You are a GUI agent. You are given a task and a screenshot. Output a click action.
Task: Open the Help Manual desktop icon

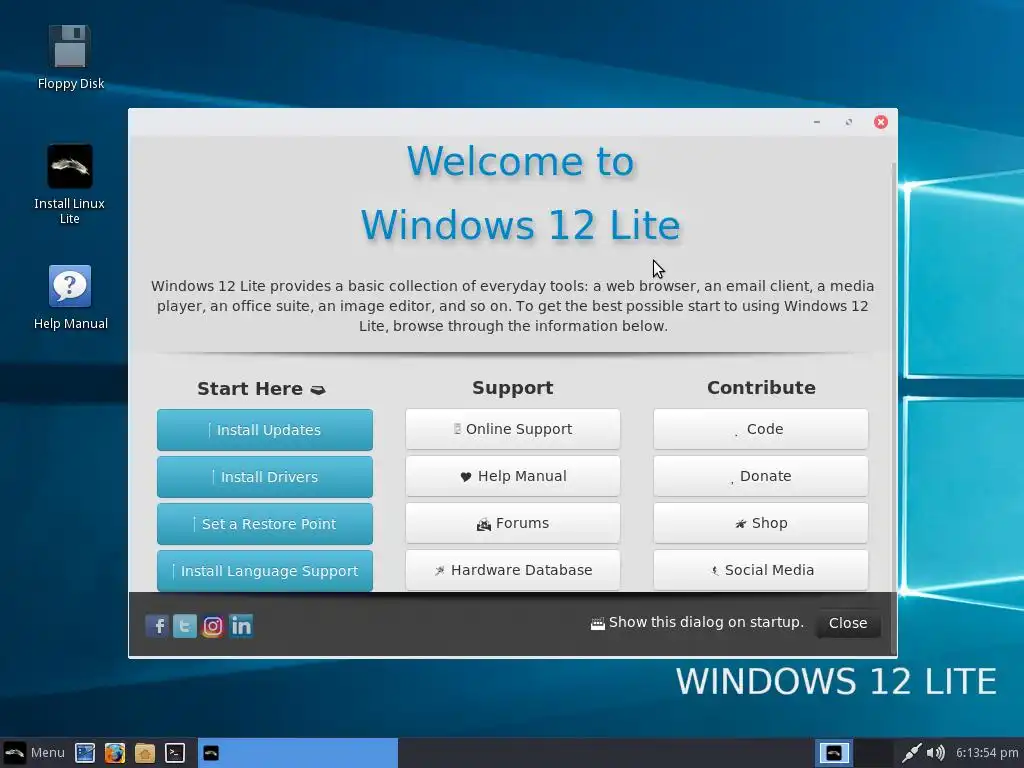(70, 297)
